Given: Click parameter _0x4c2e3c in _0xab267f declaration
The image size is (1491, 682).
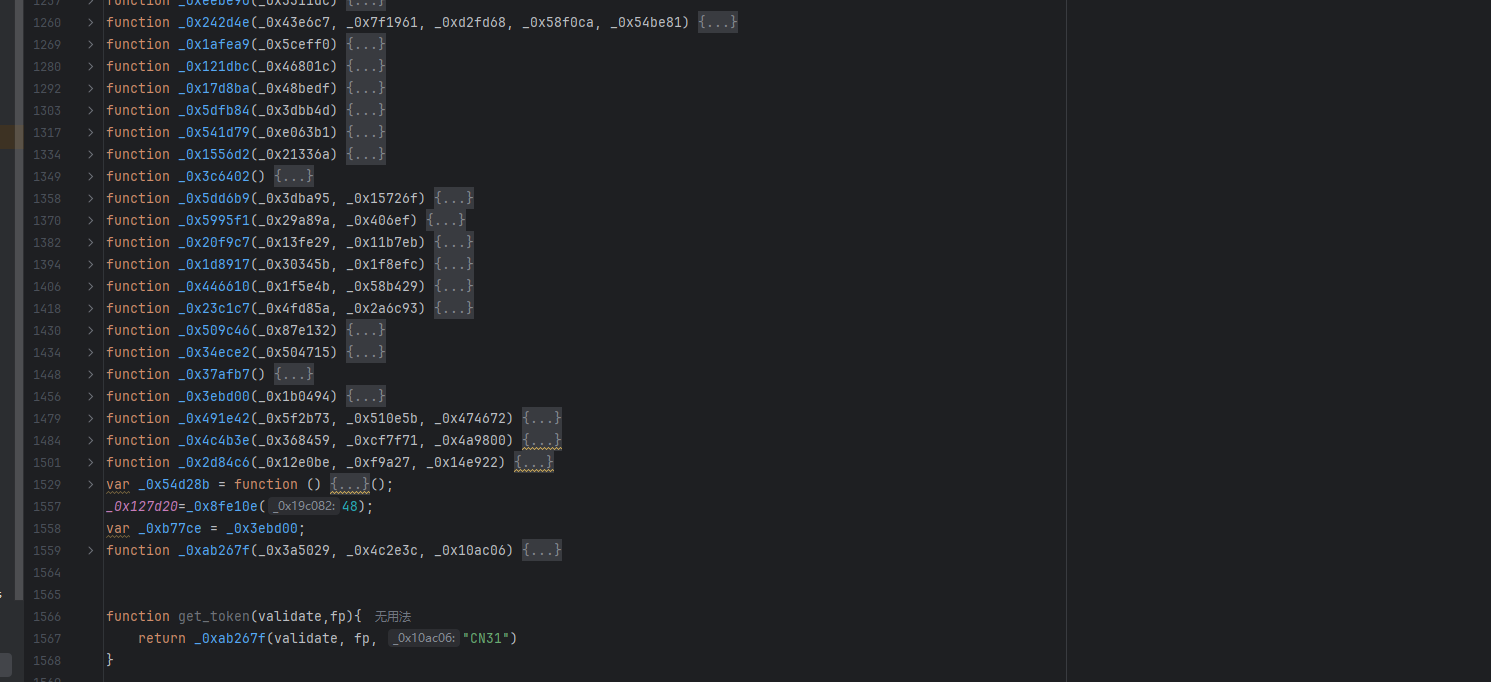Looking at the screenshot, I should point(386,550).
